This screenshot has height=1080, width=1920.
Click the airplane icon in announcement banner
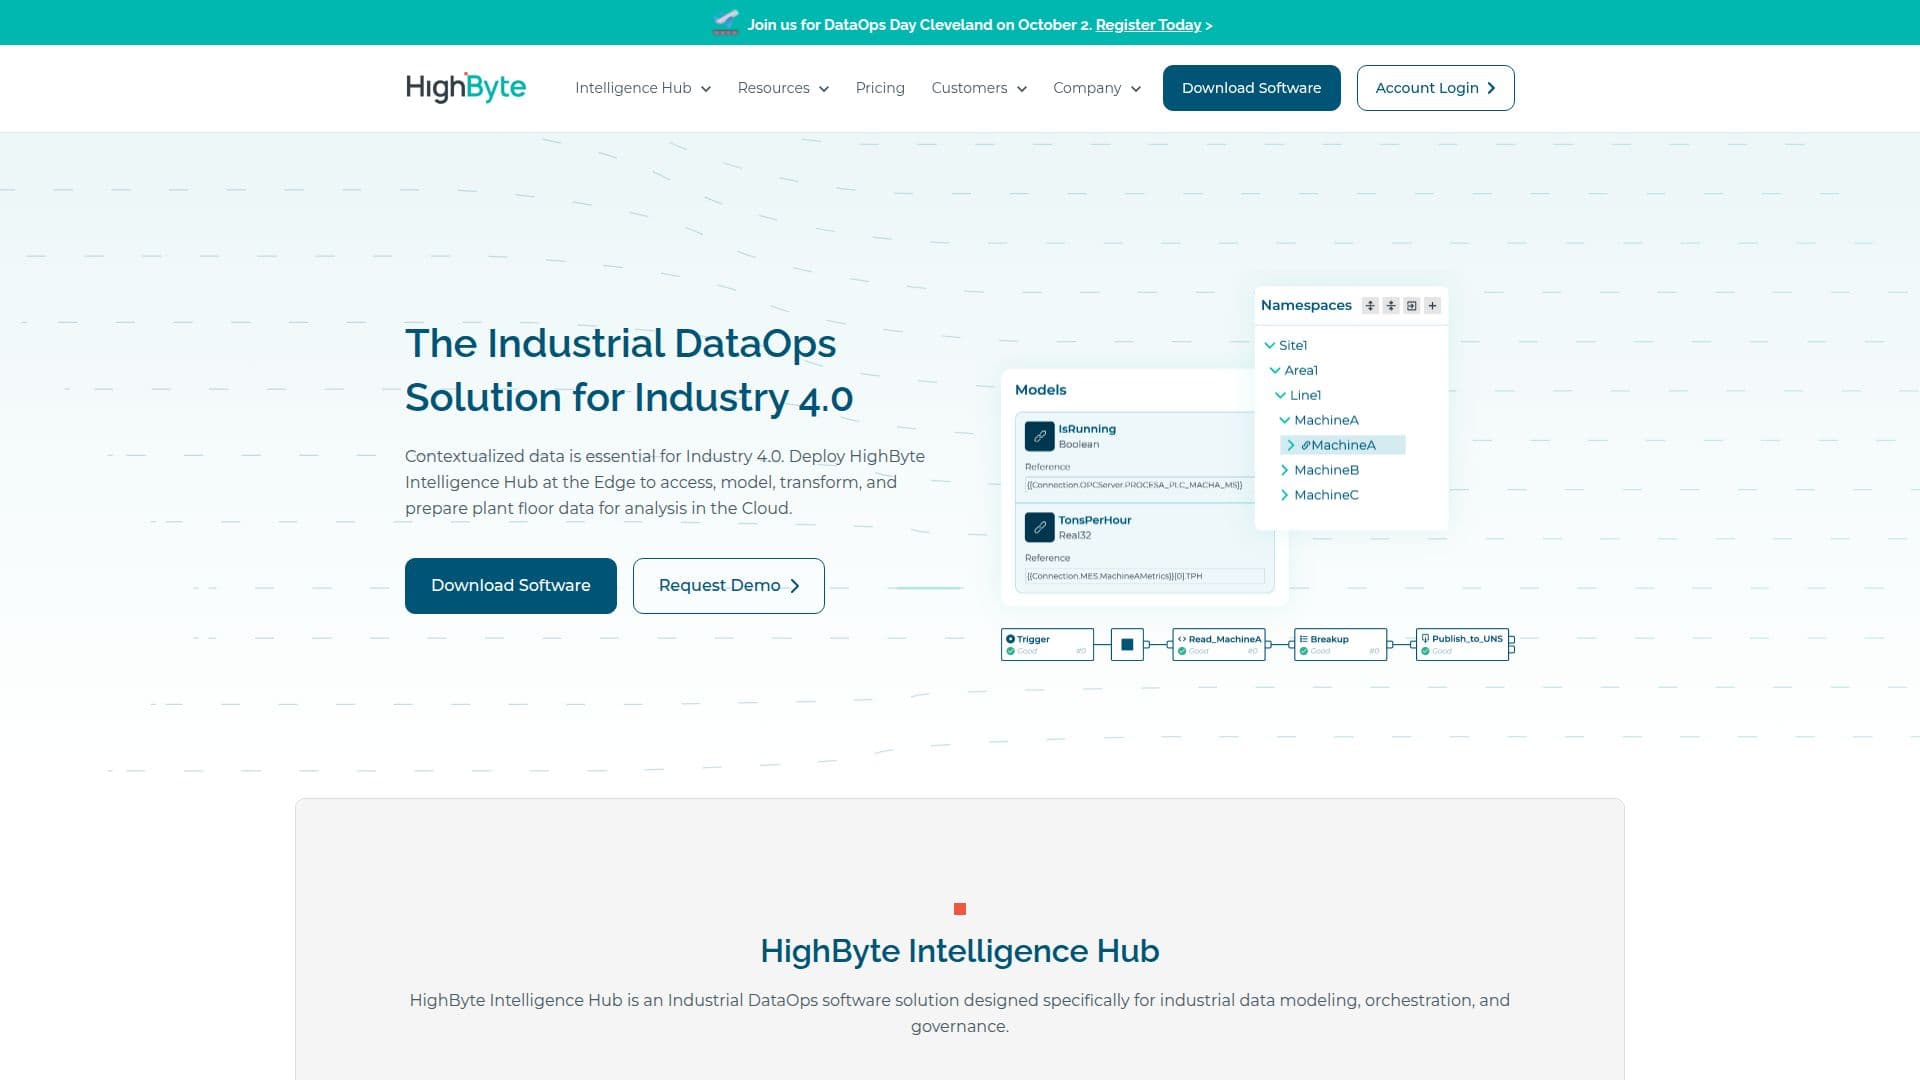(726, 23)
